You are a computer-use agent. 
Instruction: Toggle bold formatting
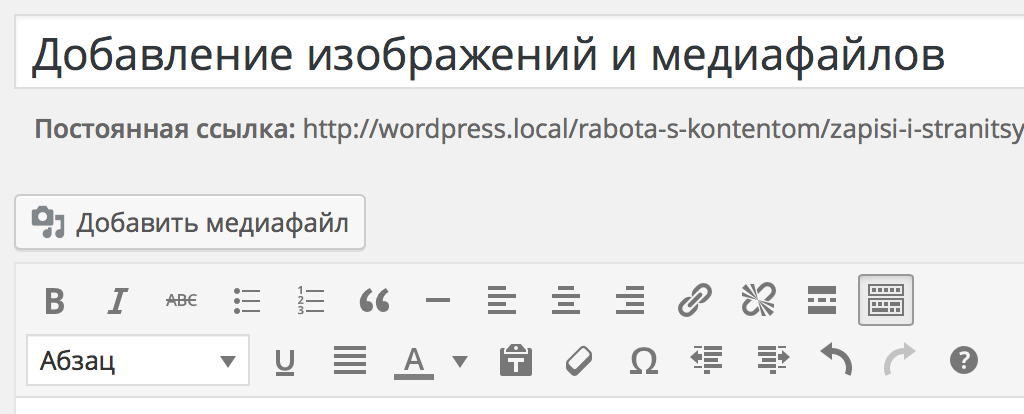pos(55,300)
